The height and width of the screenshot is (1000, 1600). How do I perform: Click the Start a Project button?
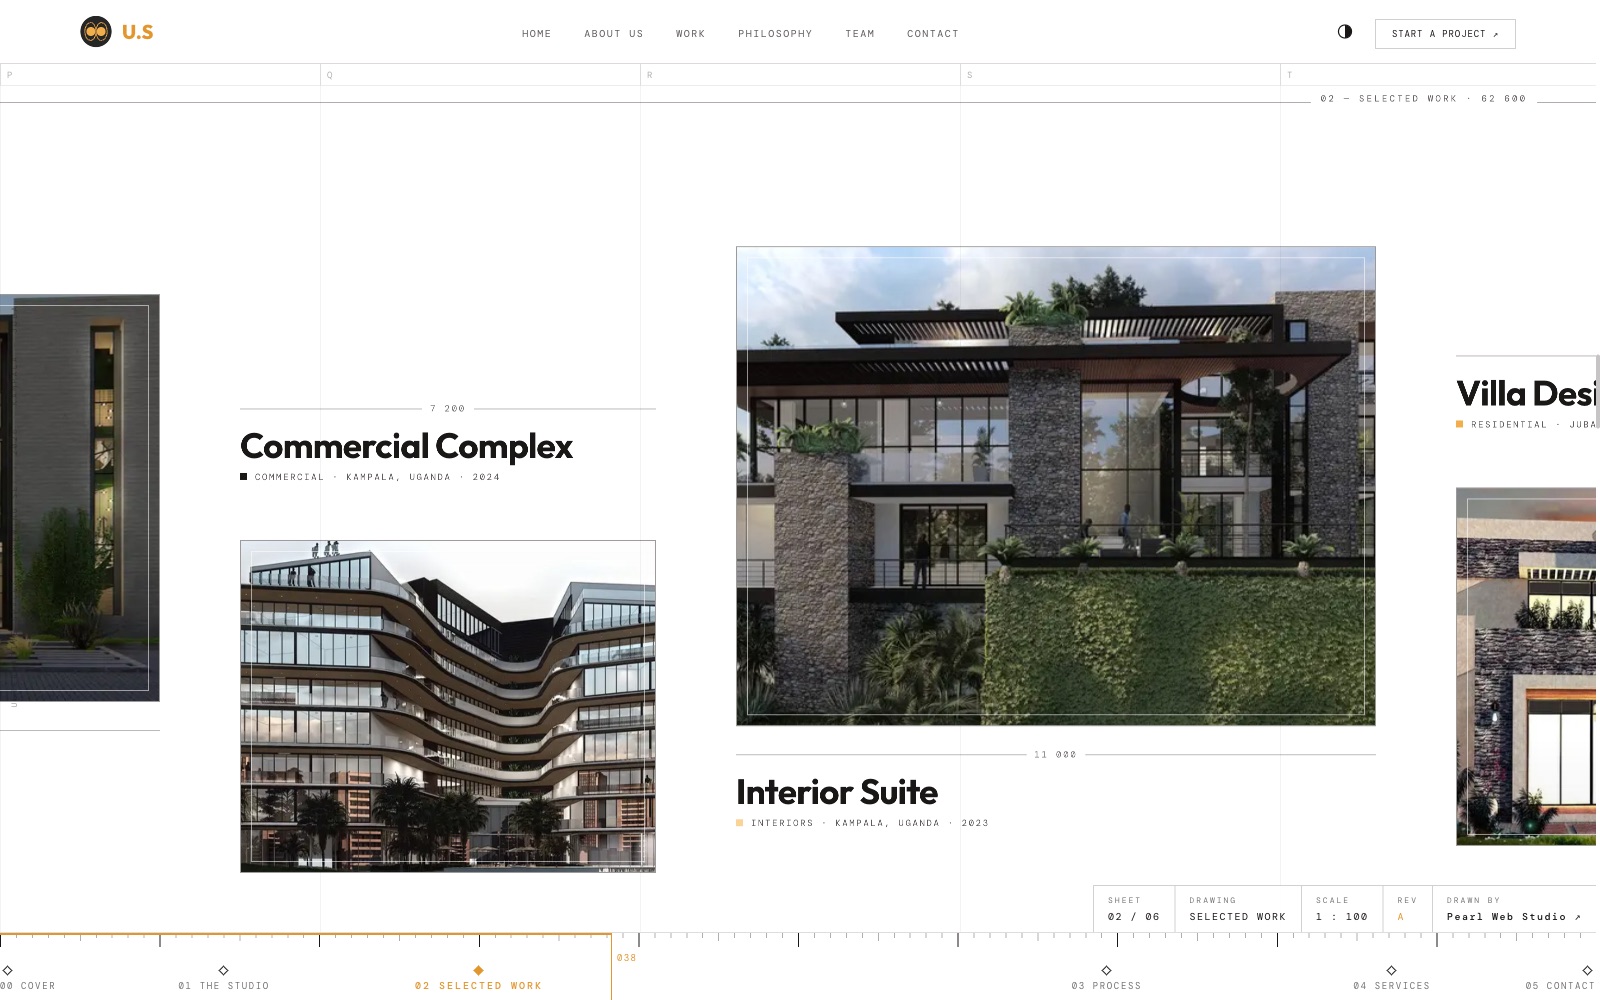click(x=1445, y=34)
